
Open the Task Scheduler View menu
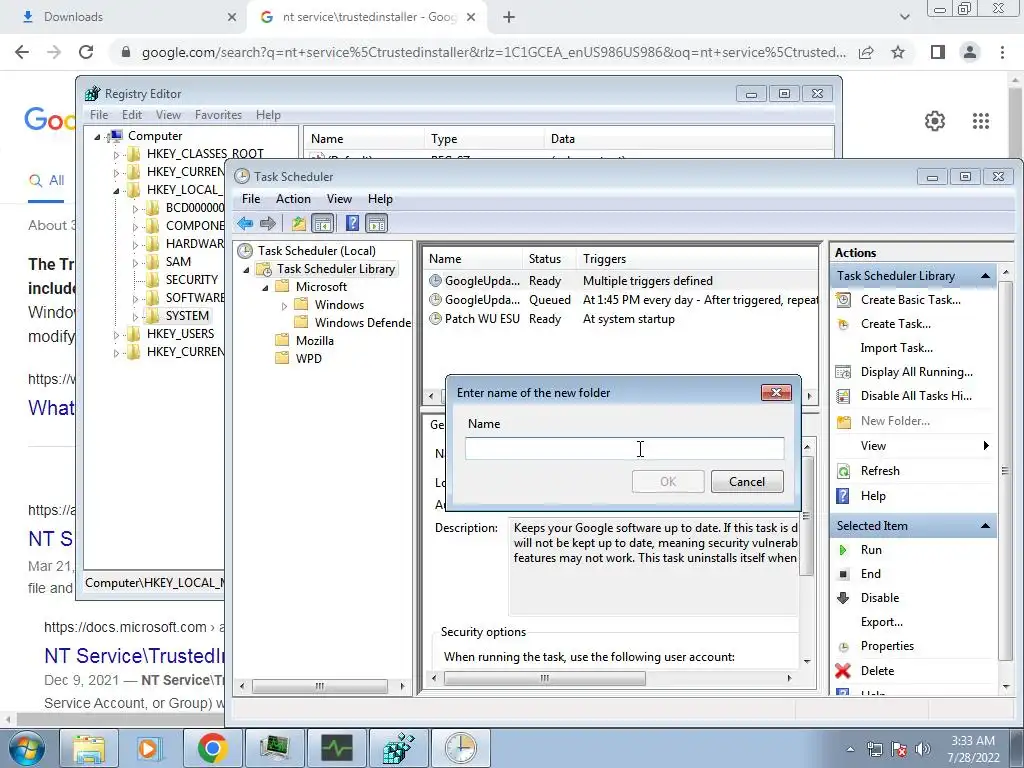point(339,199)
